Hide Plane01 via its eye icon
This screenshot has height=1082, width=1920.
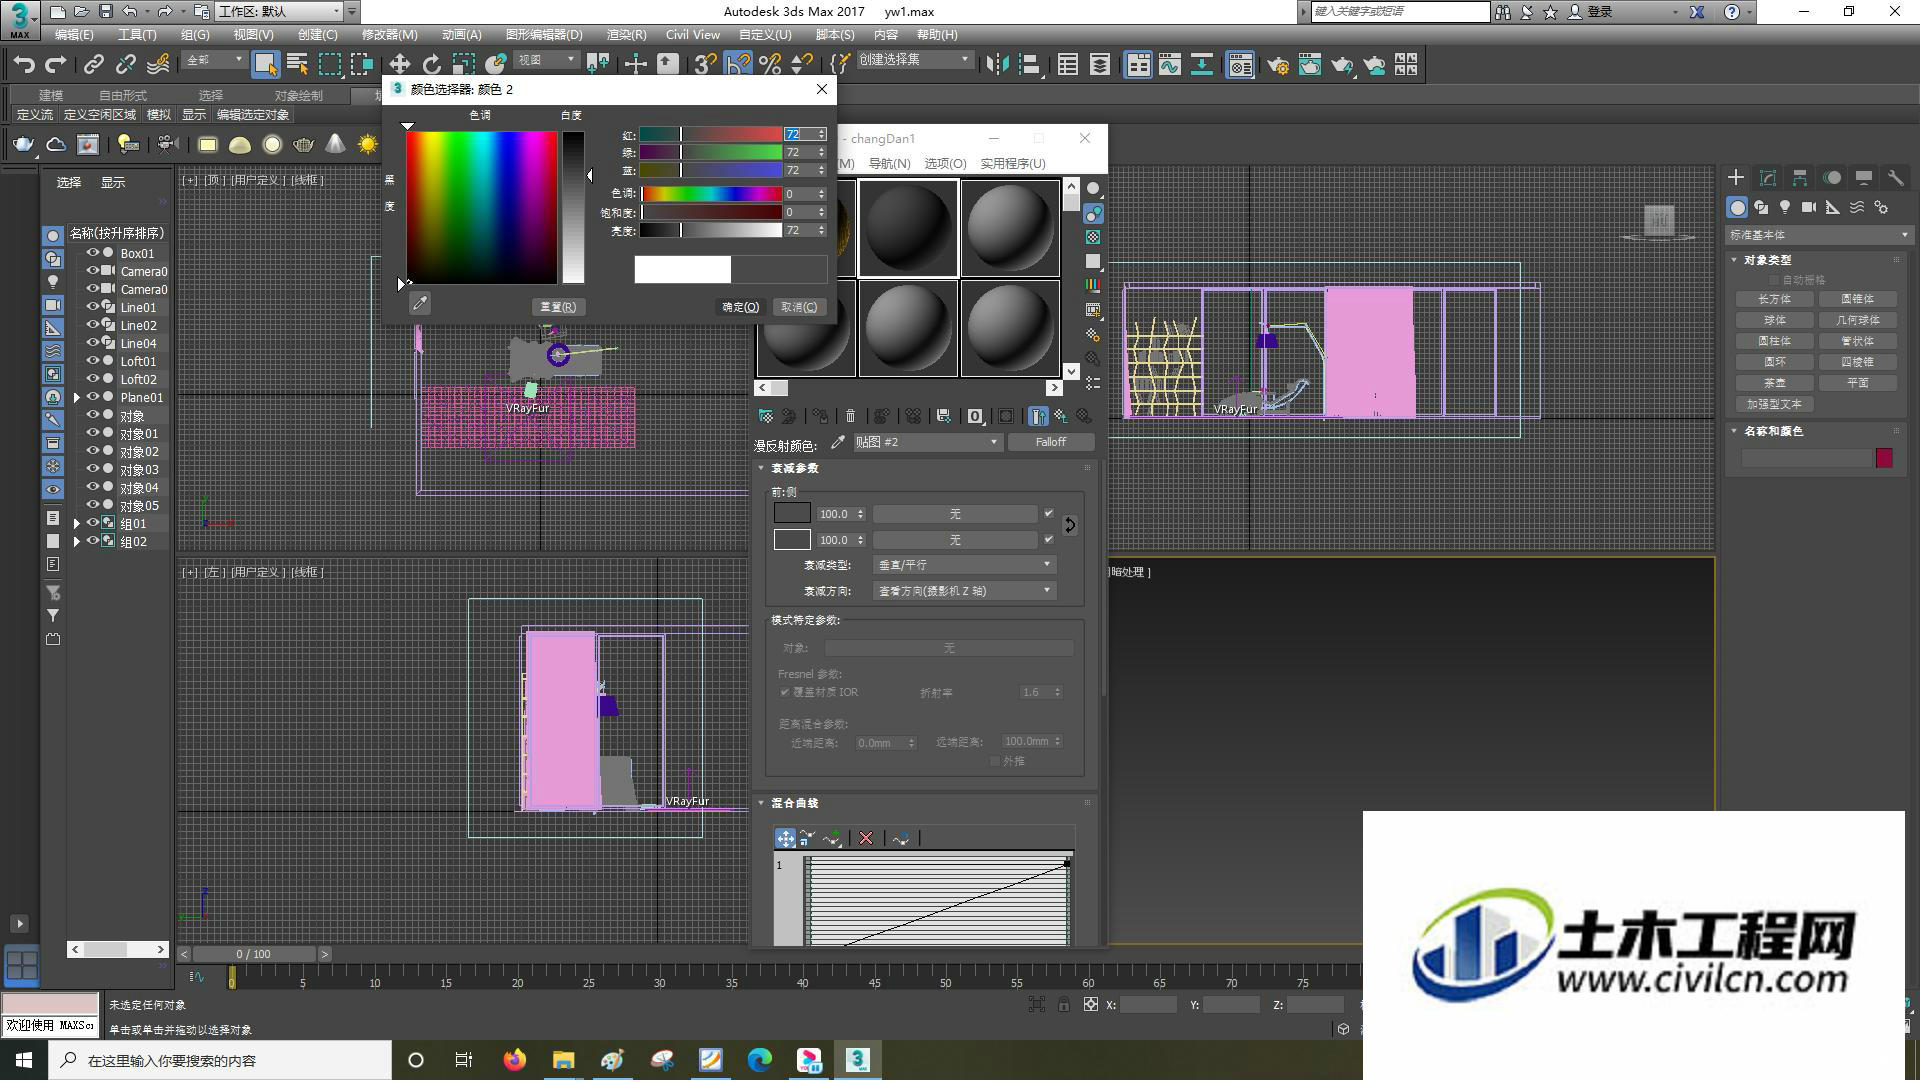pyautogui.click(x=92, y=397)
